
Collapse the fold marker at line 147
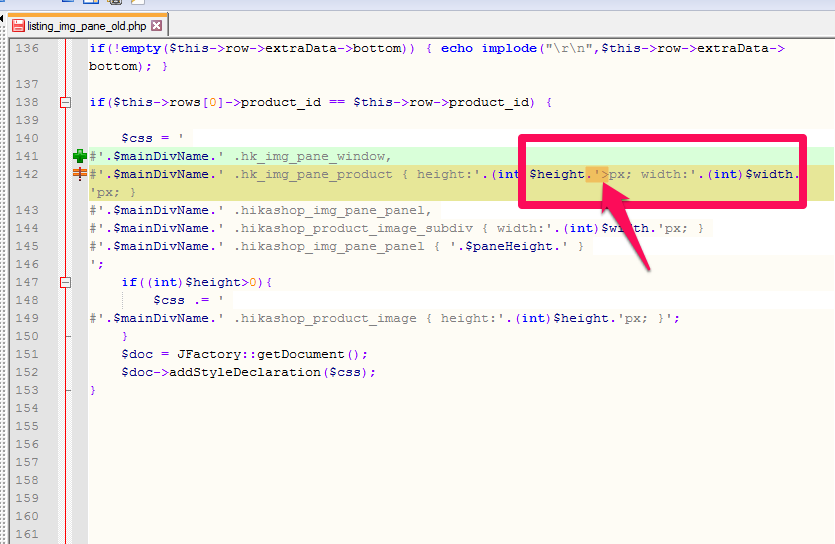click(x=66, y=282)
